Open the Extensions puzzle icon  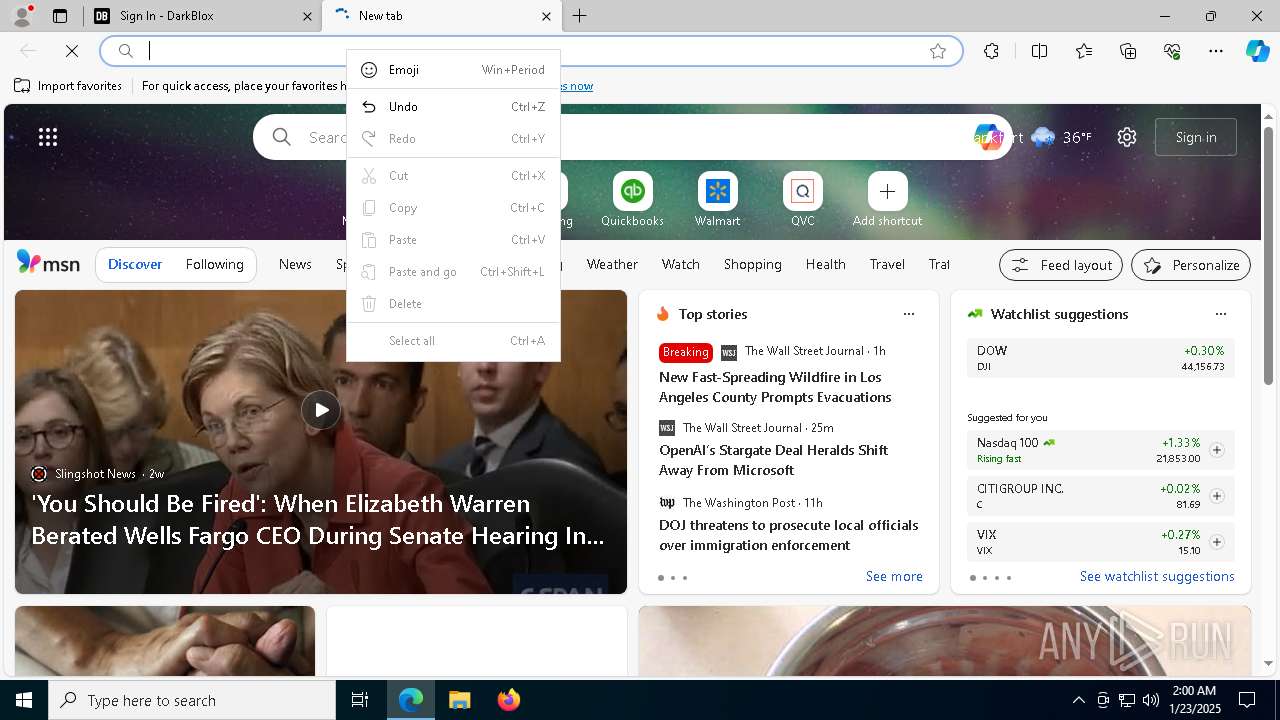[x=991, y=51]
